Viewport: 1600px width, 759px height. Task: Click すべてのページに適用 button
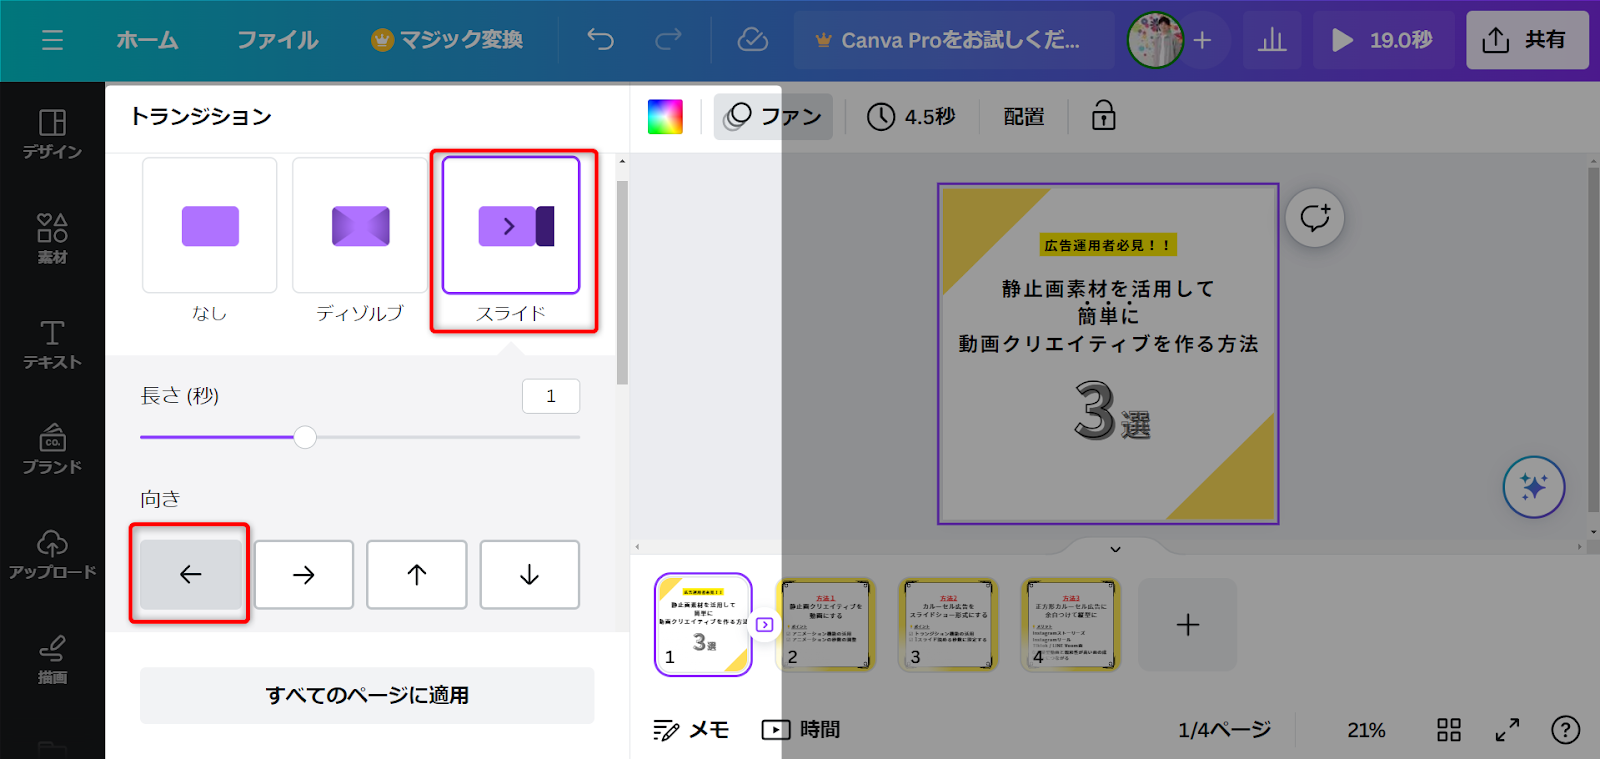coord(367,695)
